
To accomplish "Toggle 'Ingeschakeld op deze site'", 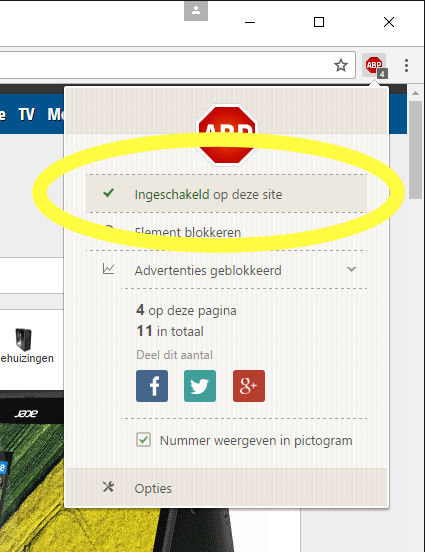I will pos(226,194).
